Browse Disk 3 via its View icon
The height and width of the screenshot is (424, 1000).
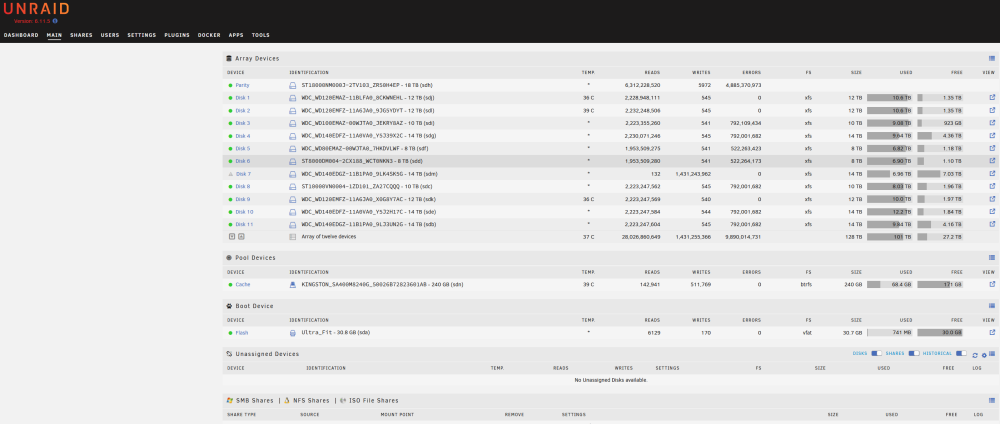[x=992, y=123]
